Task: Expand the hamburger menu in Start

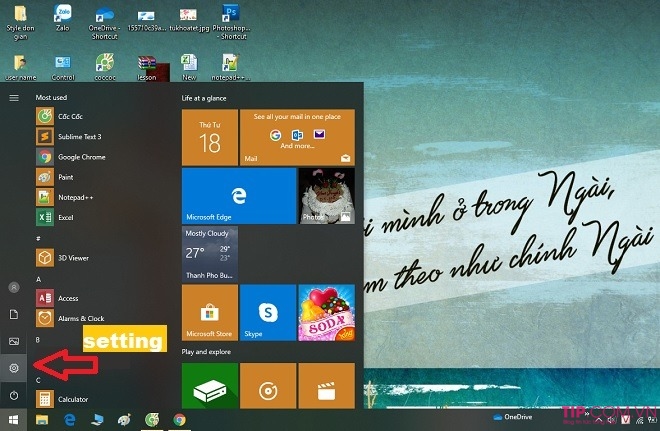Action: point(14,98)
